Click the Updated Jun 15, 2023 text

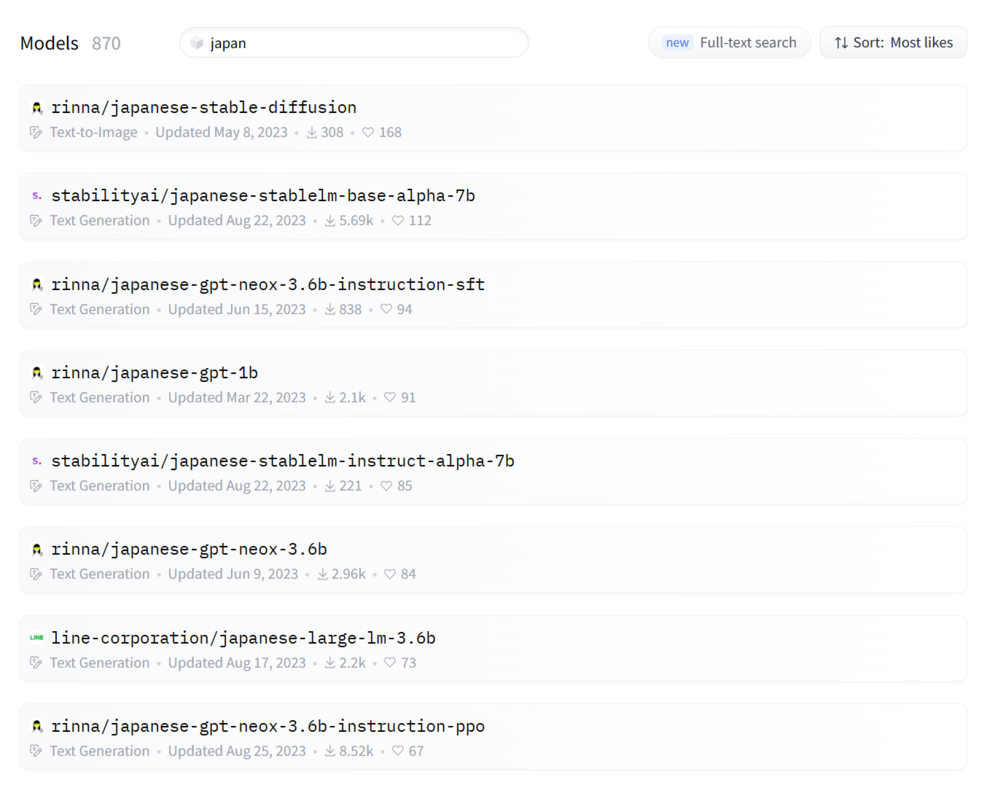(237, 309)
